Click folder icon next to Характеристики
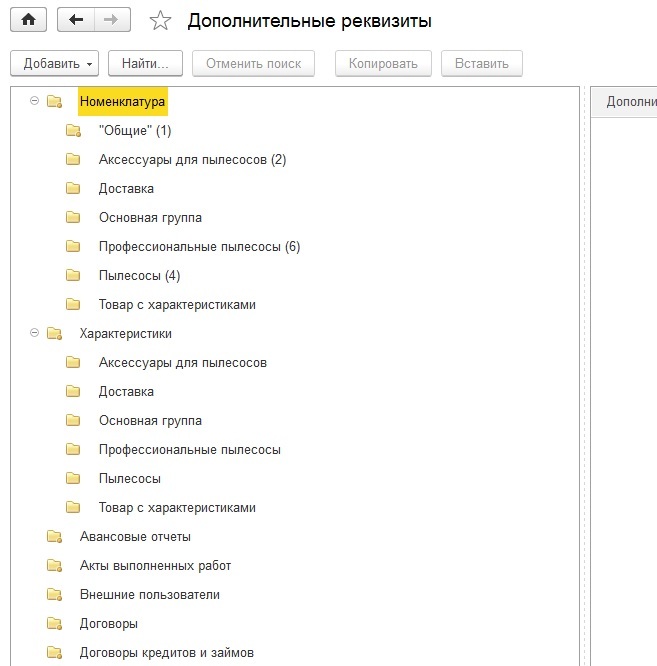 (x=54, y=333)
